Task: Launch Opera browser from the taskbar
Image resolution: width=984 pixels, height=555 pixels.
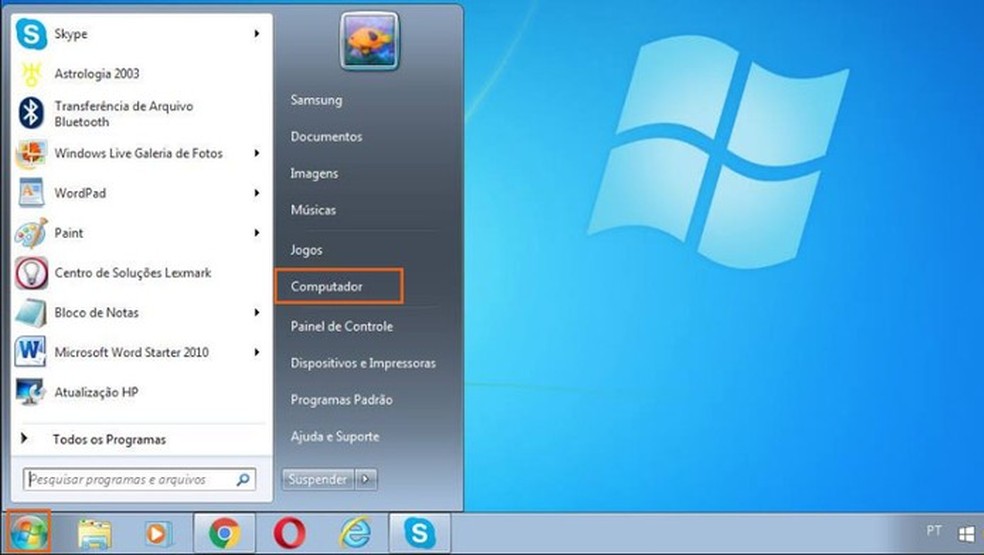Action: 289,534
